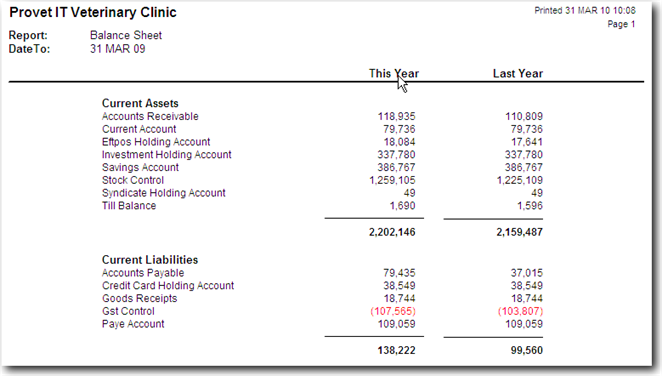The image size is (662, 376).
Task: Select the Eftpos Holding Account row label
Action: [x=156, y=142]
